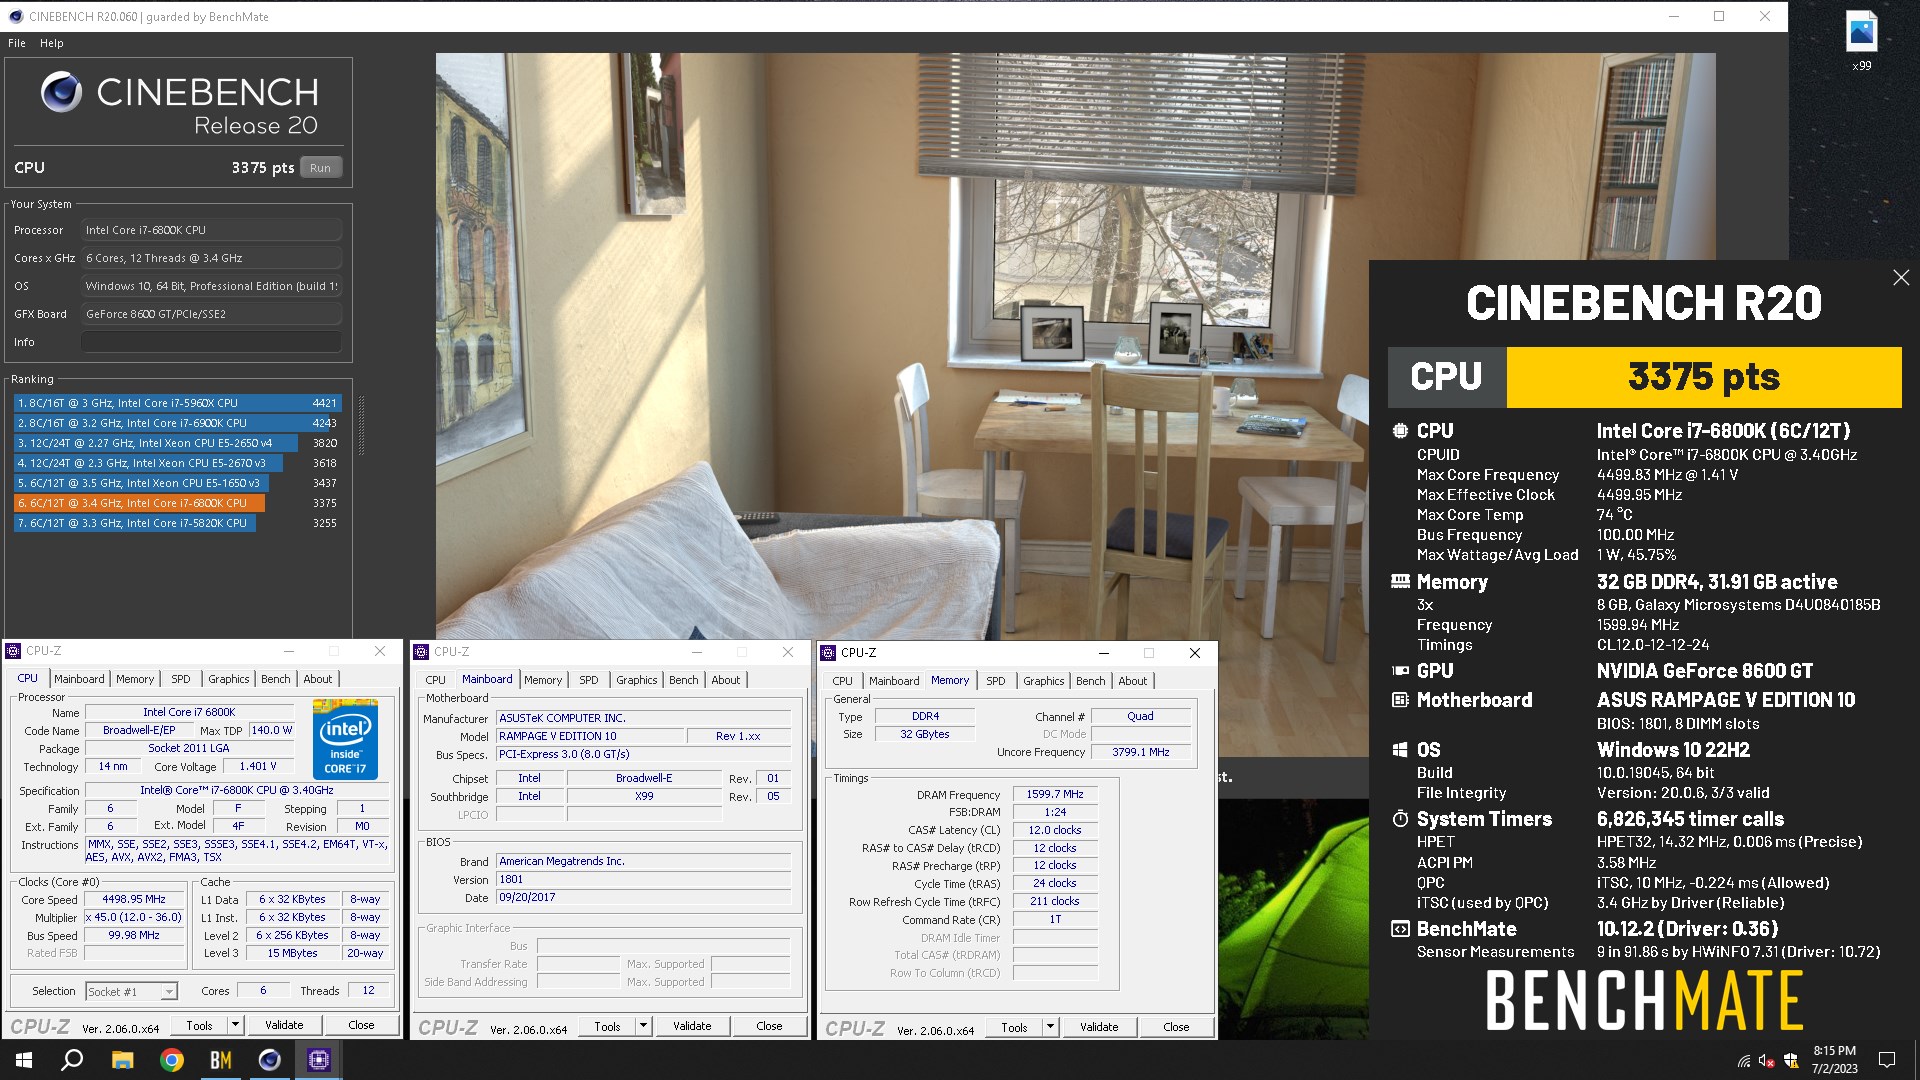Click the Memory icon in BenchMate panel

(1400, 581)
